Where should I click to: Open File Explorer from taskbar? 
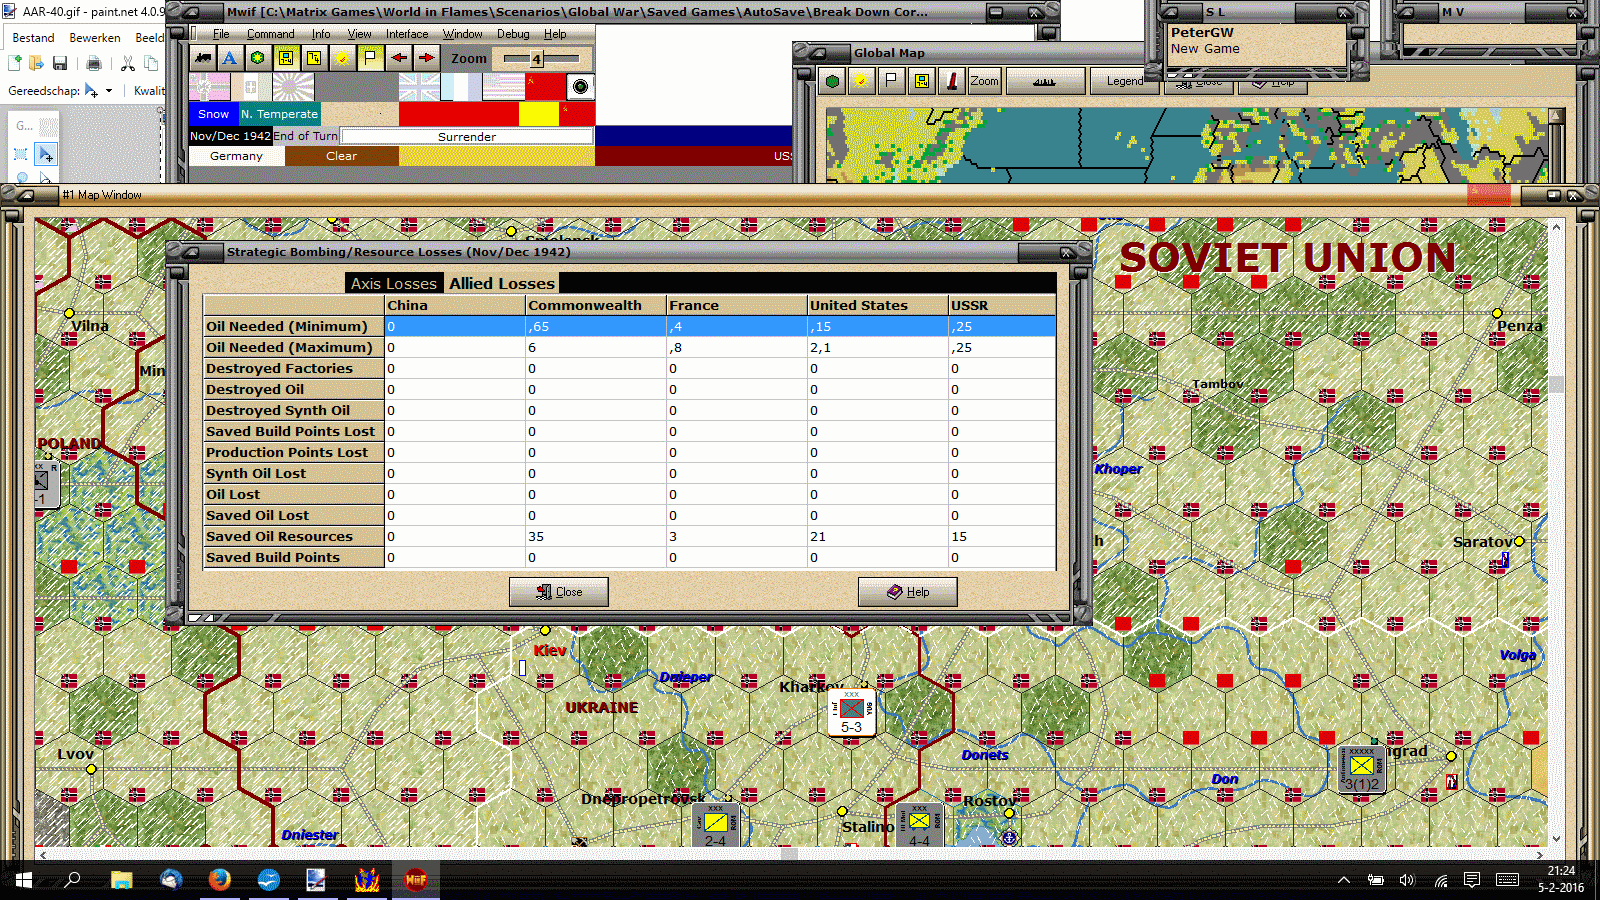(122, 880)
